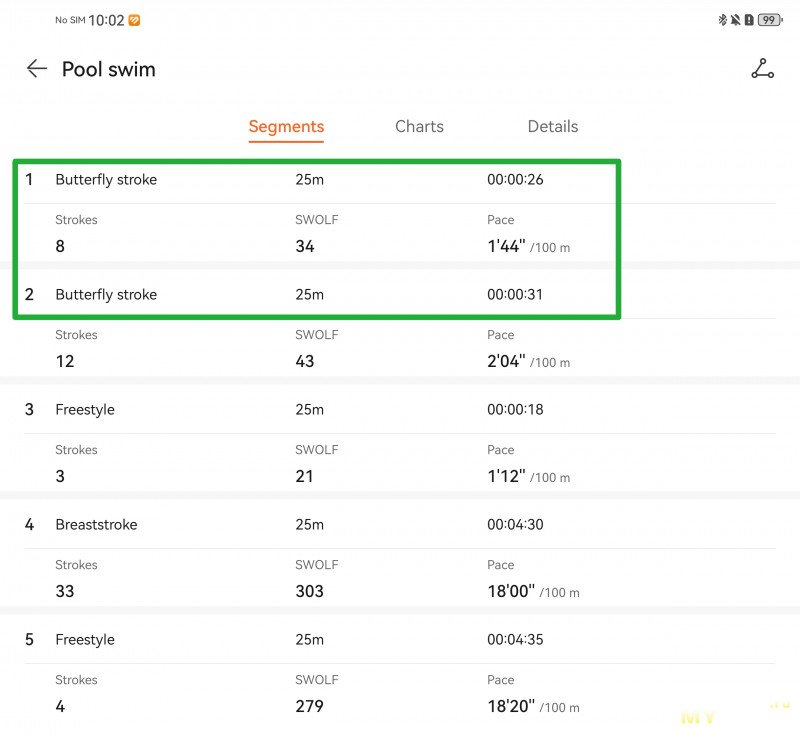
Task: Tap the Bluetooth icon in status bar
Action: 722,20
